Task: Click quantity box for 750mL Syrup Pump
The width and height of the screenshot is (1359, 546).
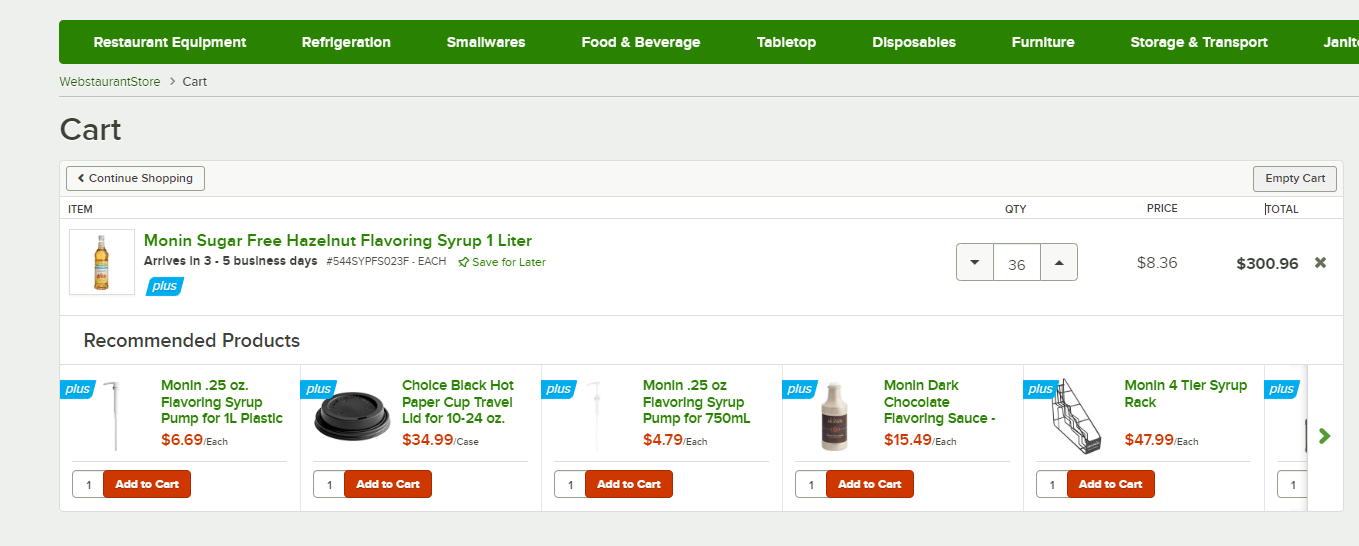Action: 570,484
